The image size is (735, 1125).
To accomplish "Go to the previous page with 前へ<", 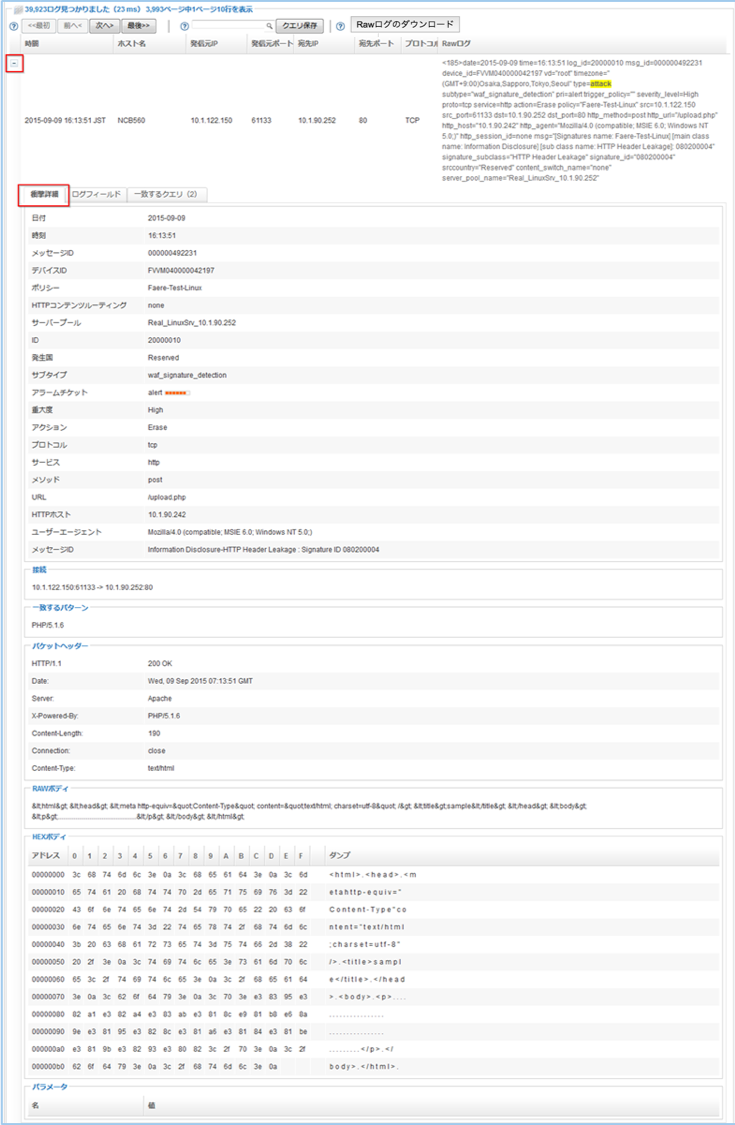I will coord(72,26).
